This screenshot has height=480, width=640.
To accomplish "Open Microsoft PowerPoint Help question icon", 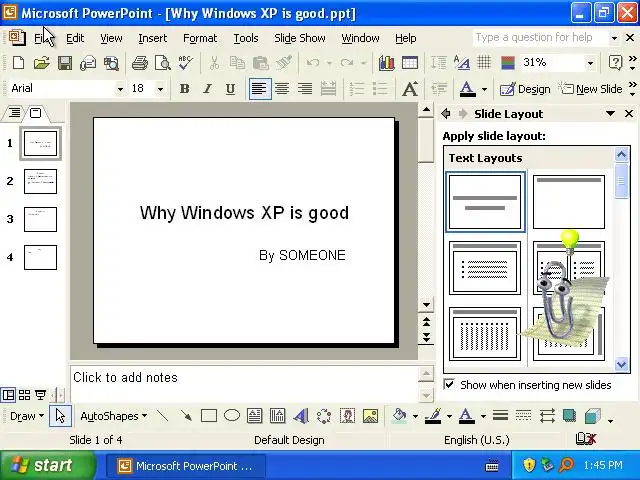I will click(615, 63).
